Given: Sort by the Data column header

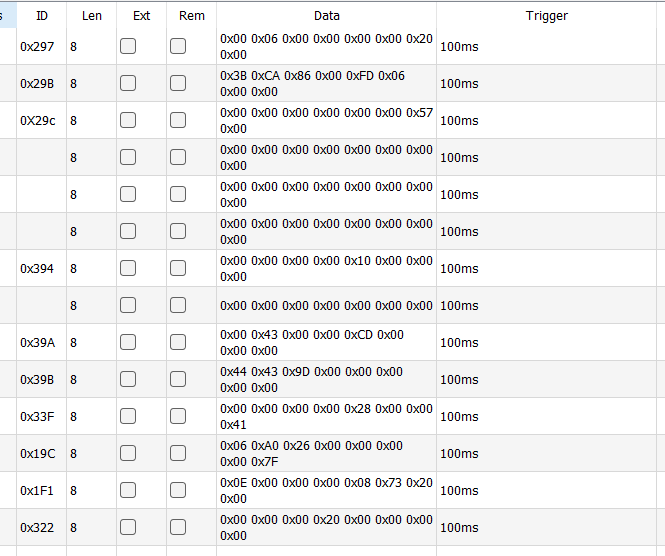Looking at the screenshot, I should (326, 16).
